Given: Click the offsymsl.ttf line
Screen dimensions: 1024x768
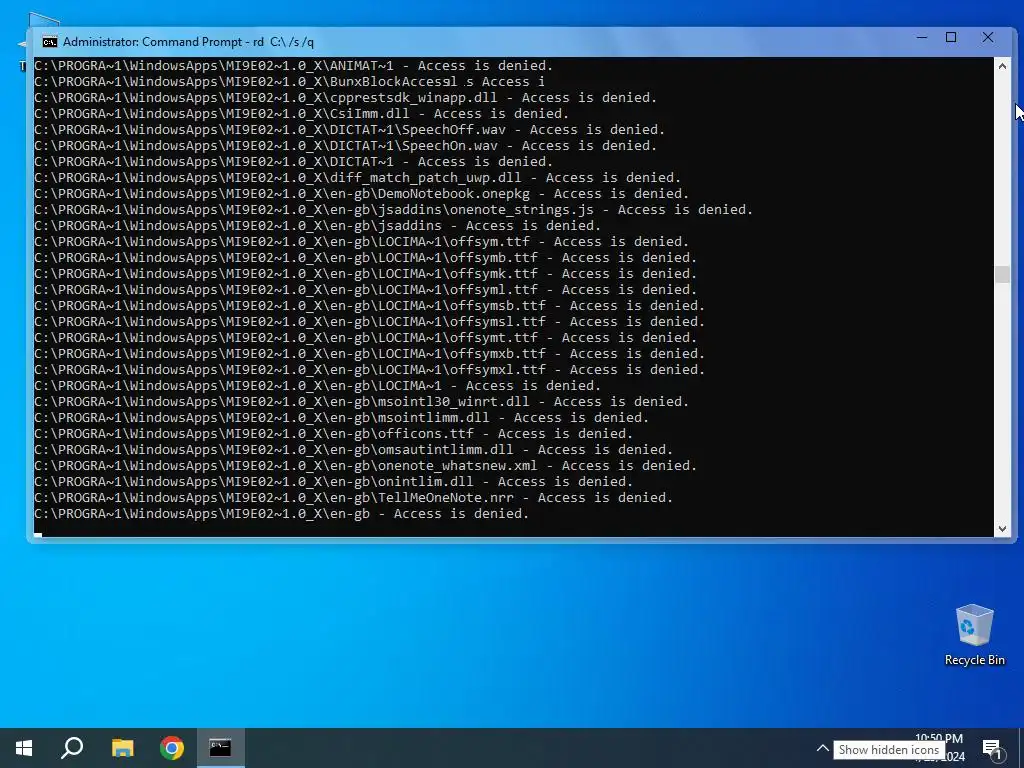Looking at the screenshot, I should pos(370,322).
